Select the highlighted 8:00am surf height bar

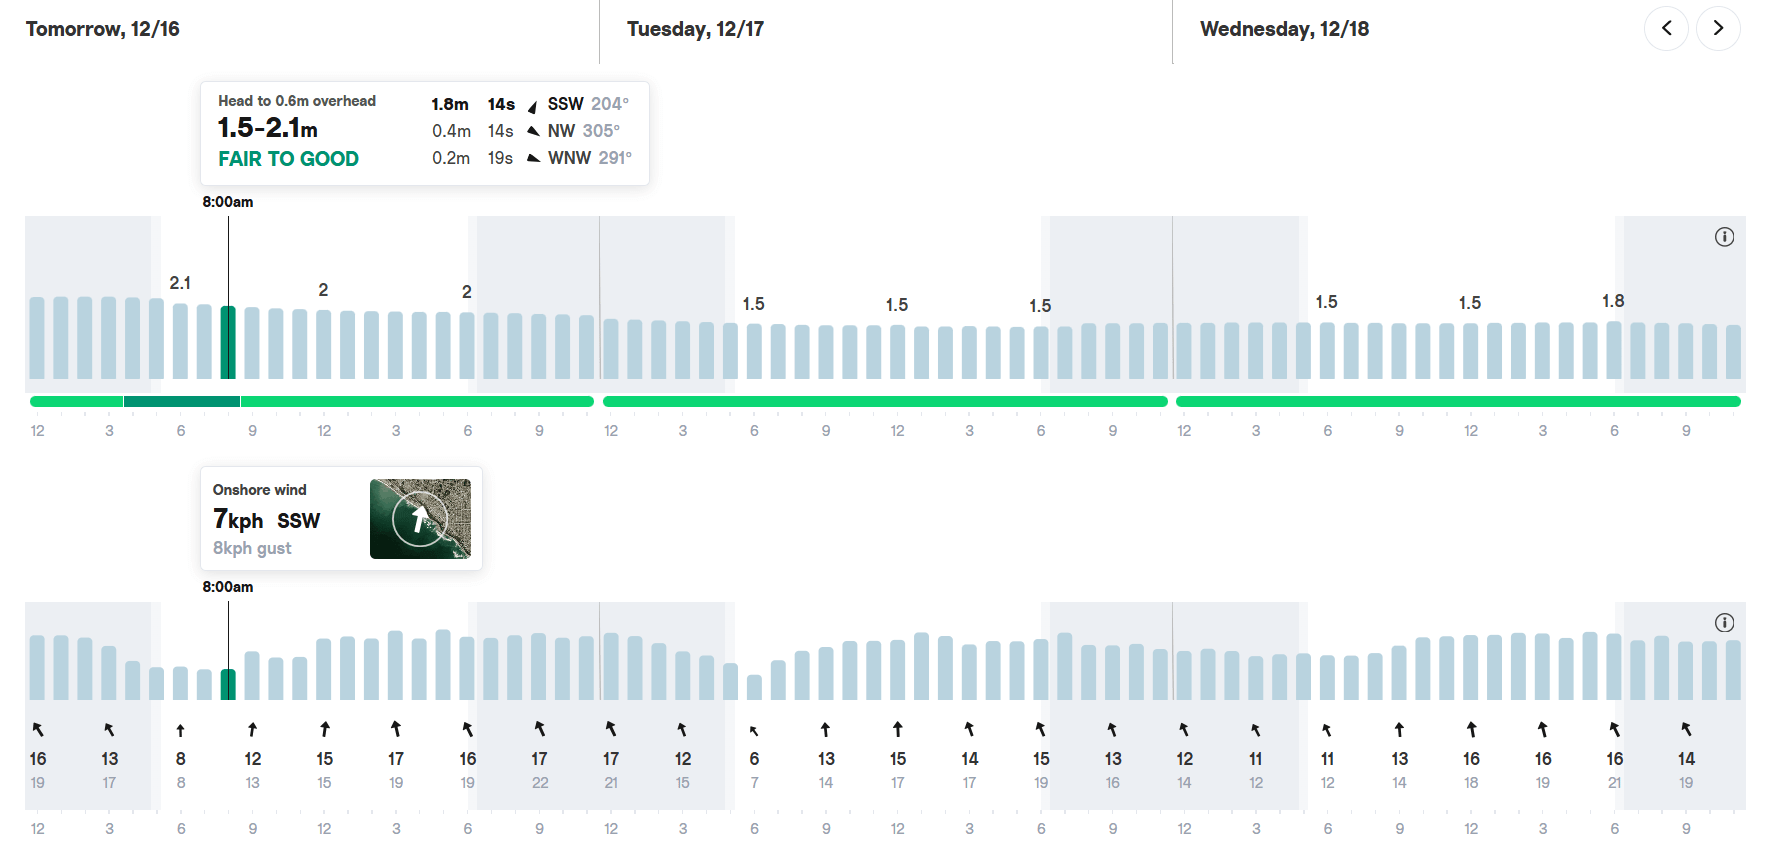(228, 342)
